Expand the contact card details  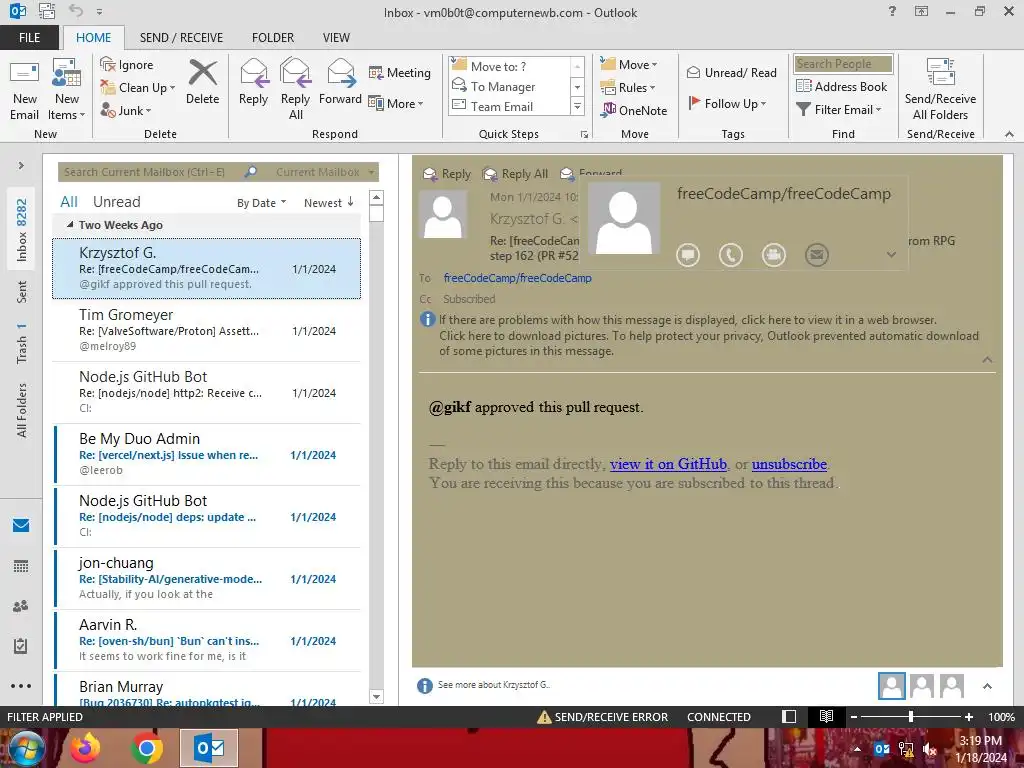[x=891, y=255]
